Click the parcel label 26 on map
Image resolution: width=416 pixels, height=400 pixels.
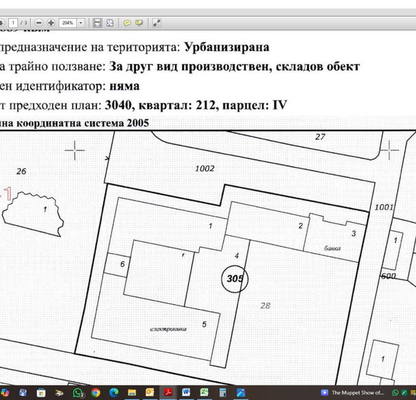(21, 171)
